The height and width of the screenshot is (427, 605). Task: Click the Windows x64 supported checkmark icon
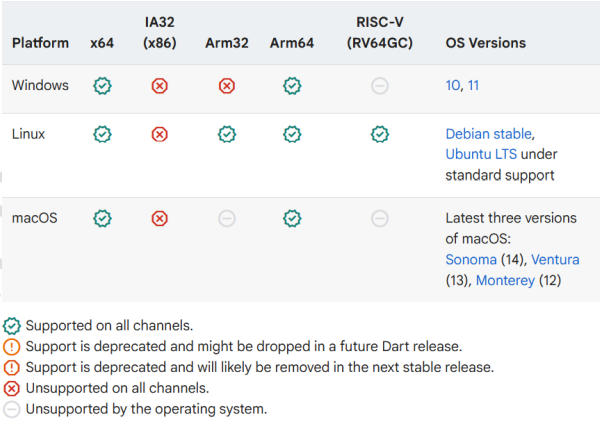102,86
